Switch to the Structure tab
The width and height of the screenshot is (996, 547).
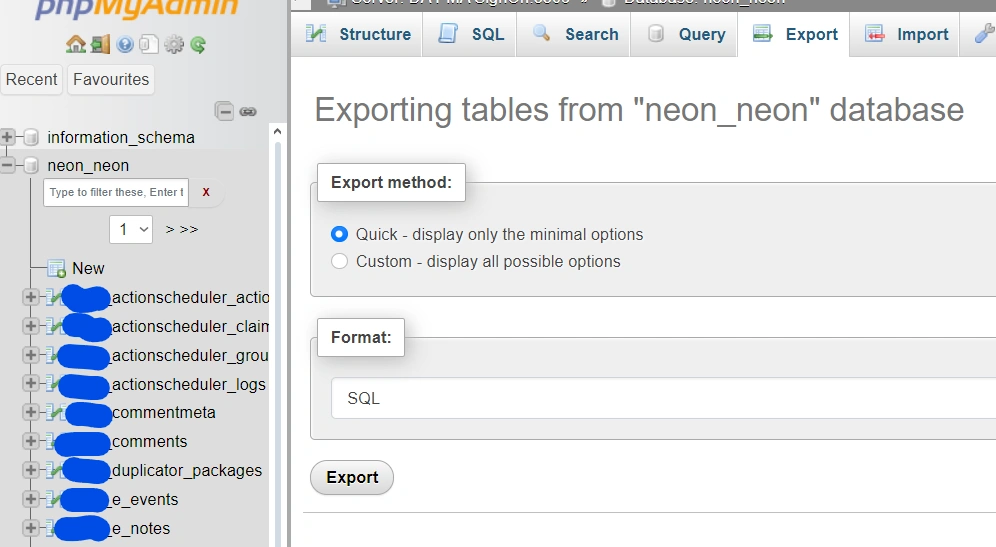point(358,34)
